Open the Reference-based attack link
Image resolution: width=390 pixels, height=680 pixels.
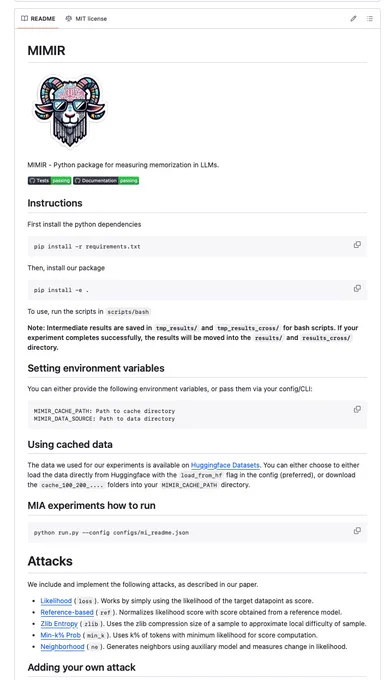67,612
